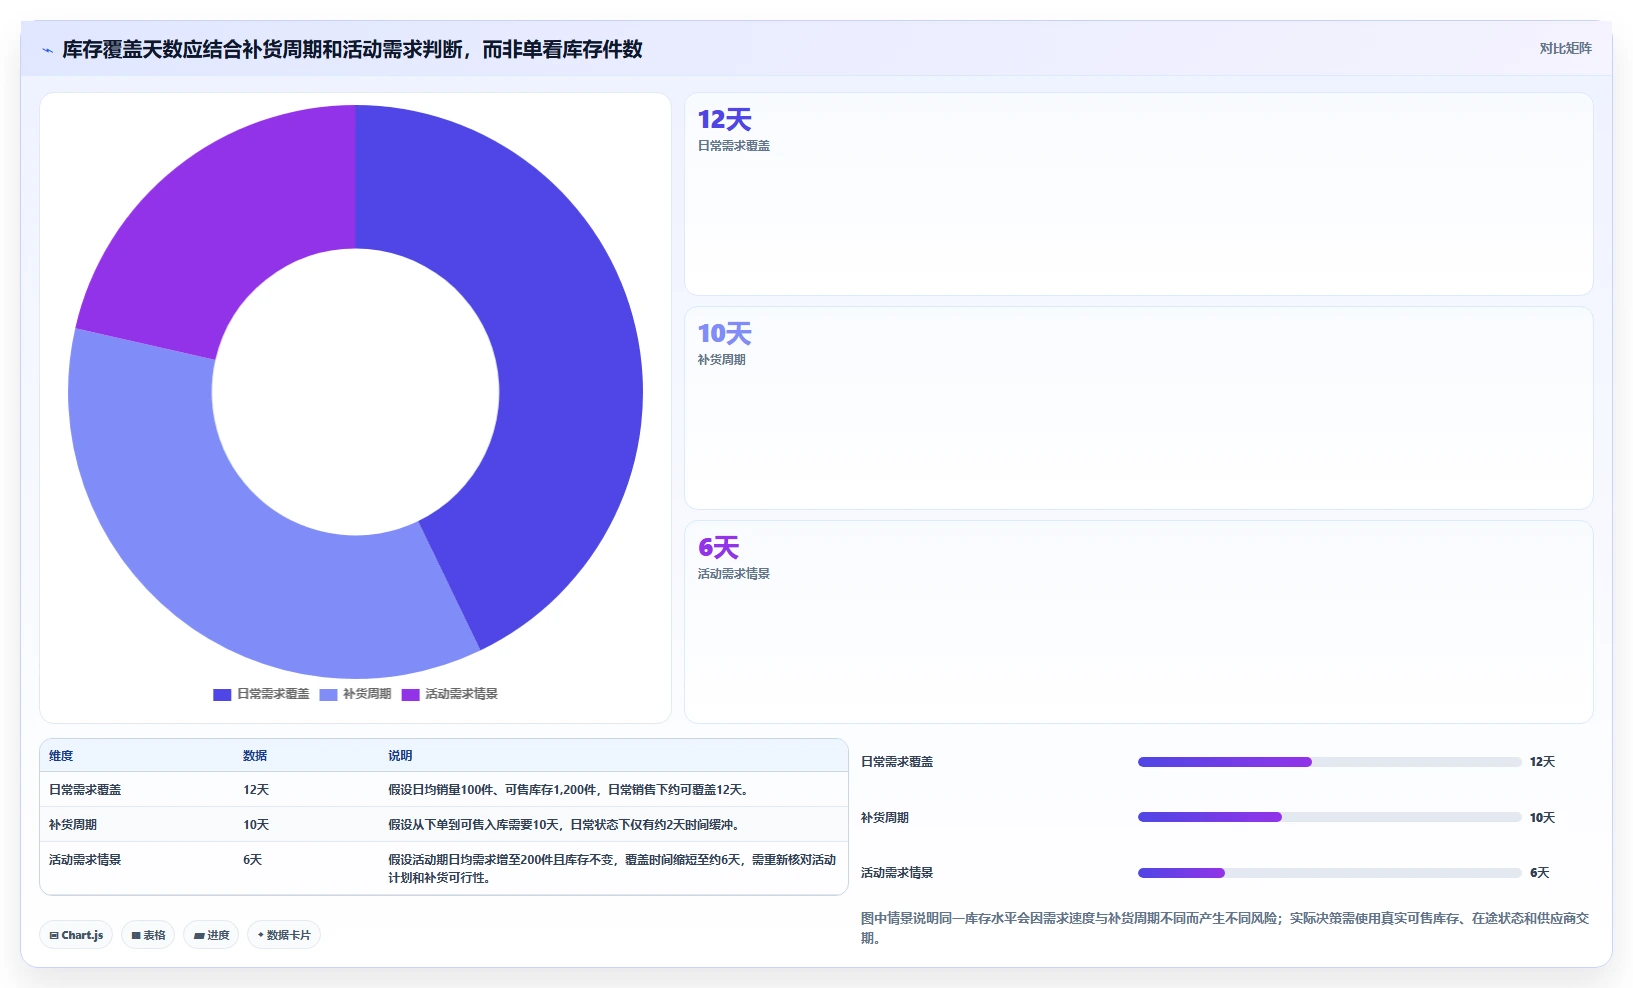This screenshot has height=988, width=1633.
Task: Click the 日常需求覆盖 caption in the top data card
Action: pyautogui.click(x=734, y=146)
